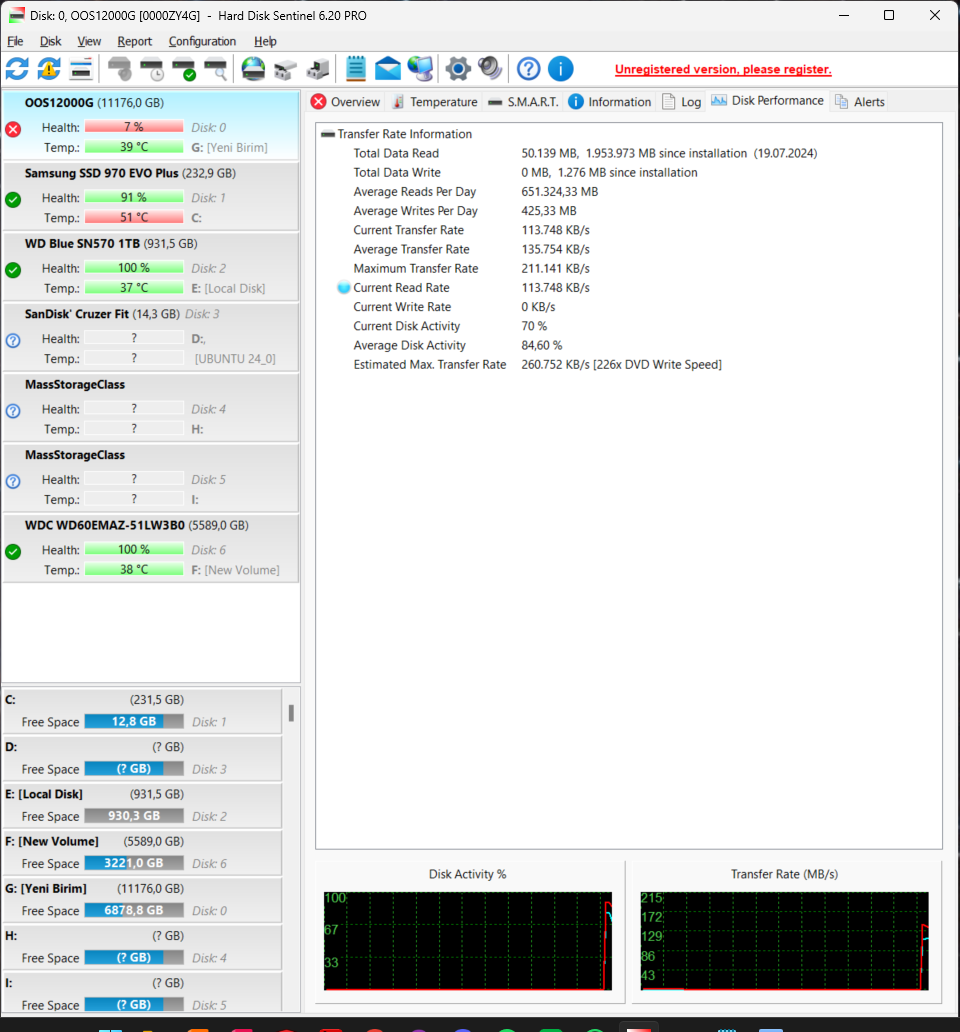Select the Total Data Read row
Viewport: 960px width, 1032px height.
click(x=585, y=153)
